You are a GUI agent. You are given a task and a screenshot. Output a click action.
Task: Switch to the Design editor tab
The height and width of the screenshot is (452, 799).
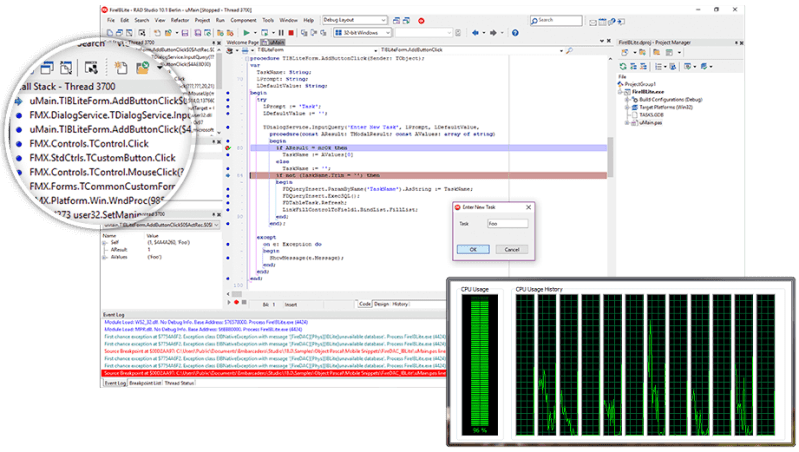click(381, 304)
